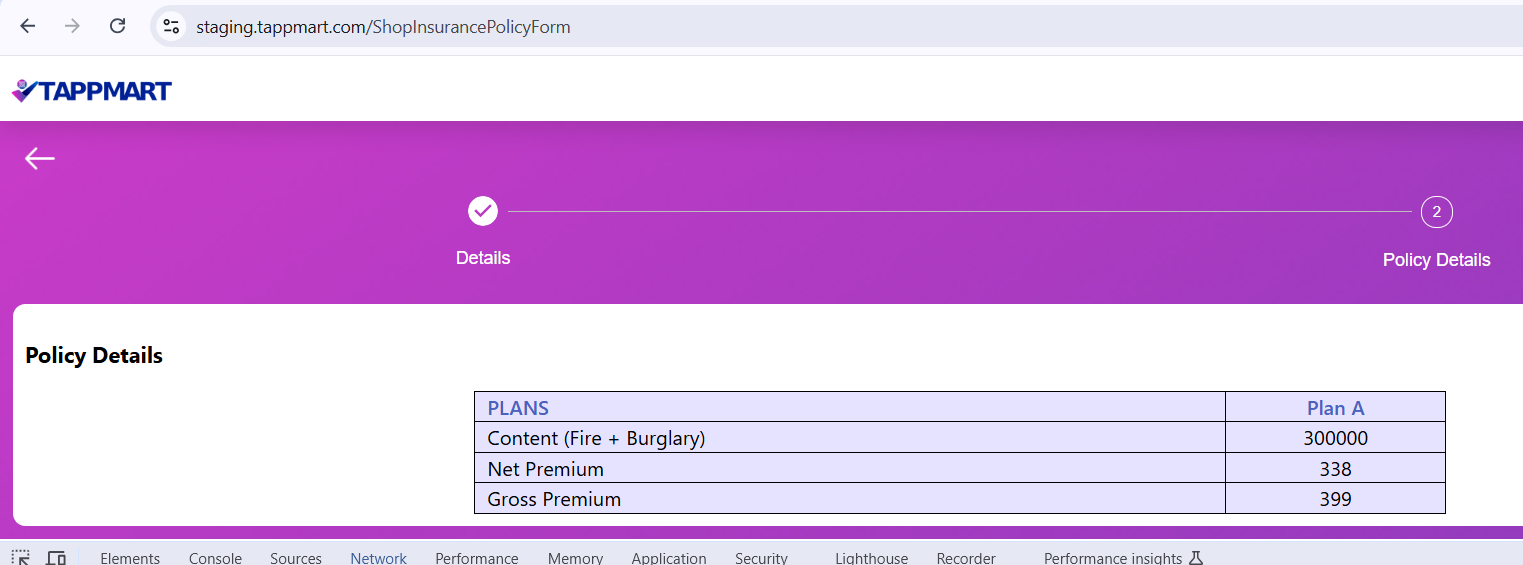The image size is (1523, 565).
Task: Select the Network tab
Action: click(378, 558)
